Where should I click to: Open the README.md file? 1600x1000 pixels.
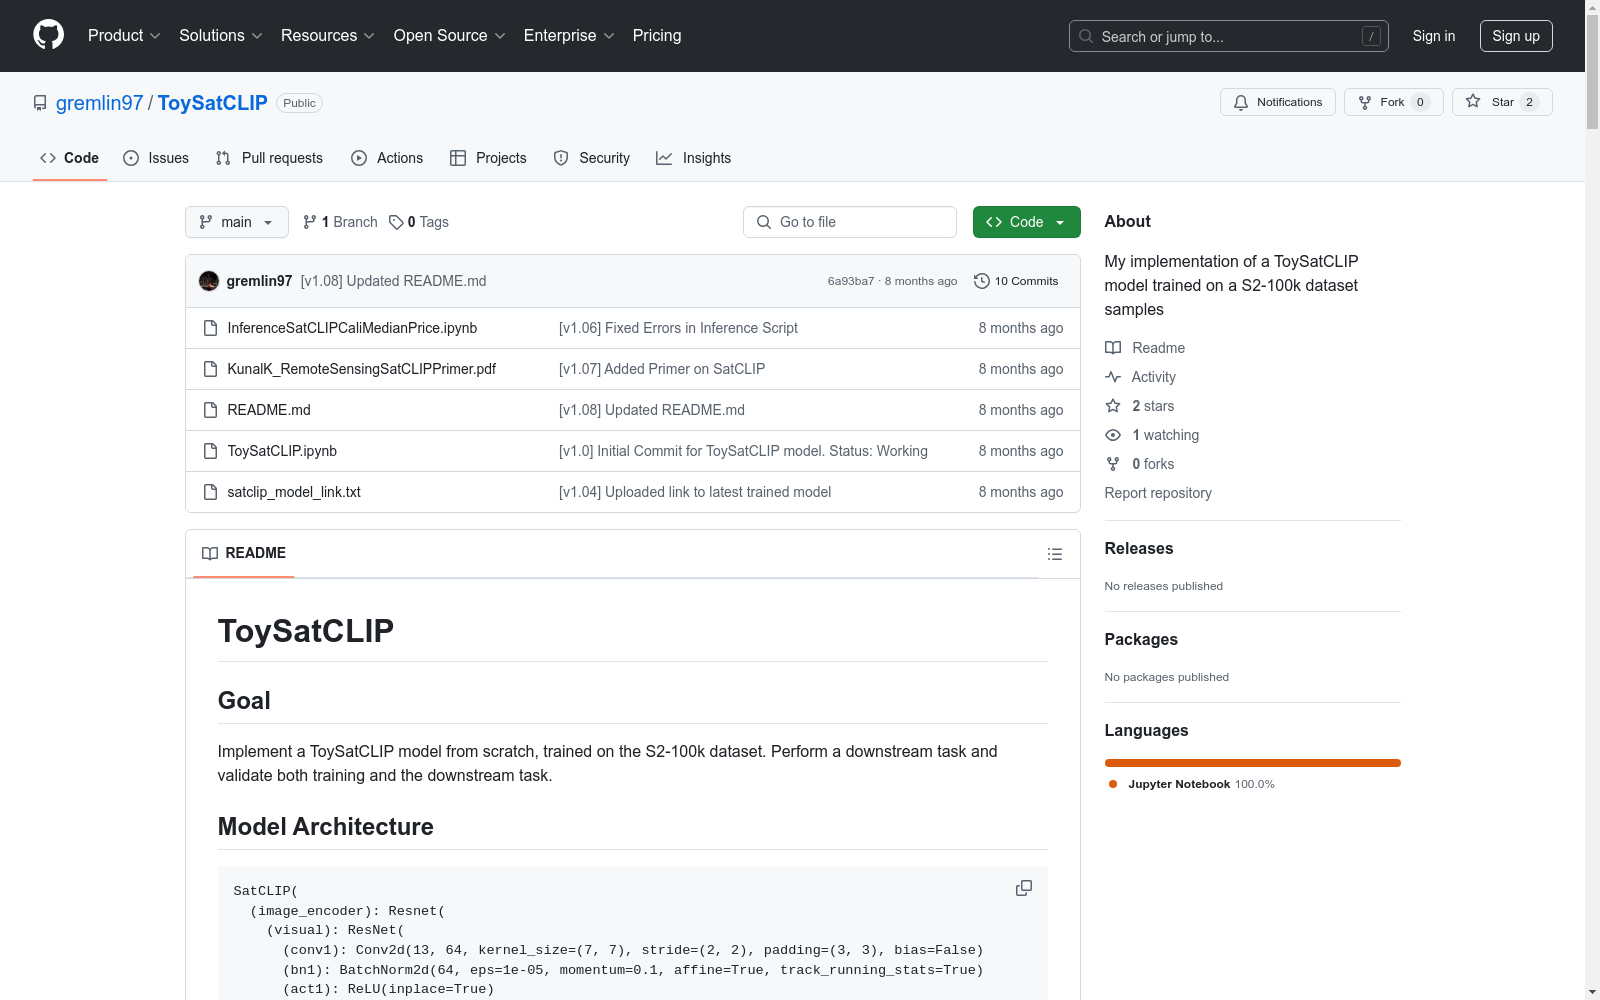click(x=269, y=410)
